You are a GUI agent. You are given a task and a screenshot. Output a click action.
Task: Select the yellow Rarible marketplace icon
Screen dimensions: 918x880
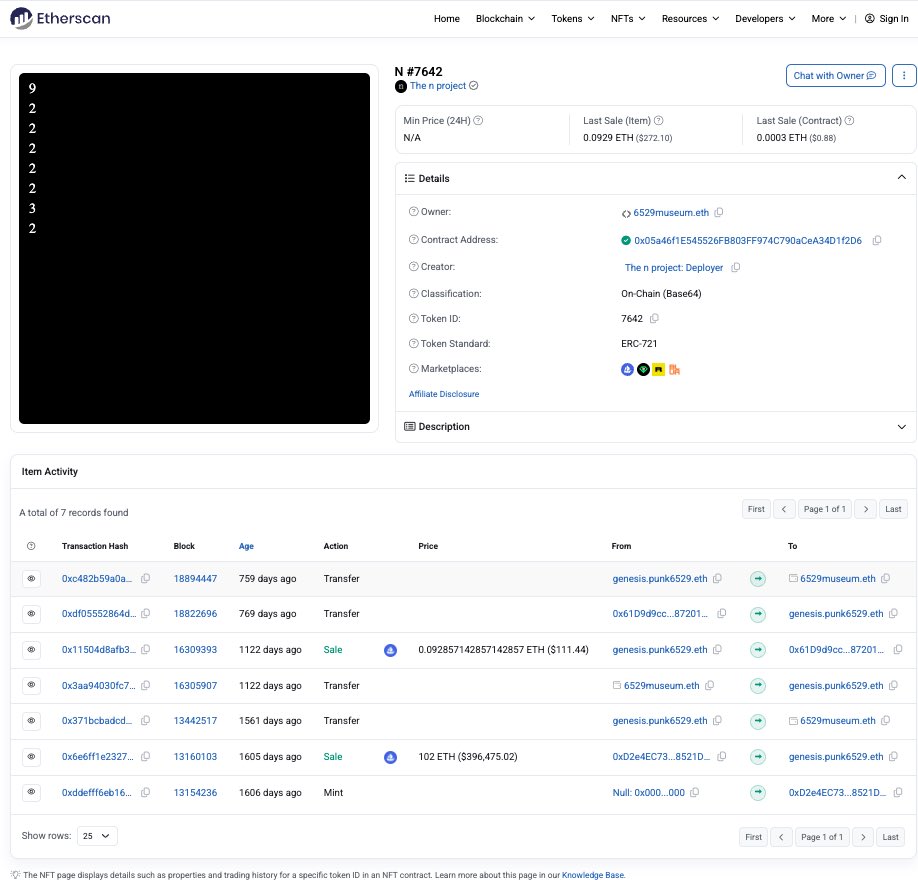click(x=658, y=369)
